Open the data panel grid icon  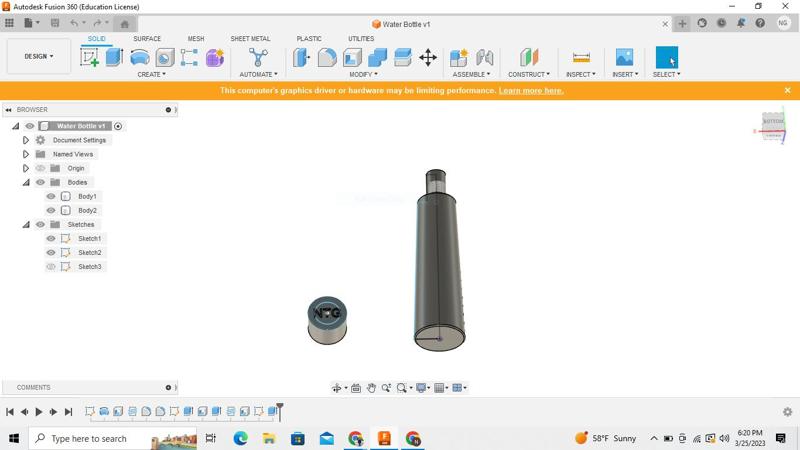[9, 23]
